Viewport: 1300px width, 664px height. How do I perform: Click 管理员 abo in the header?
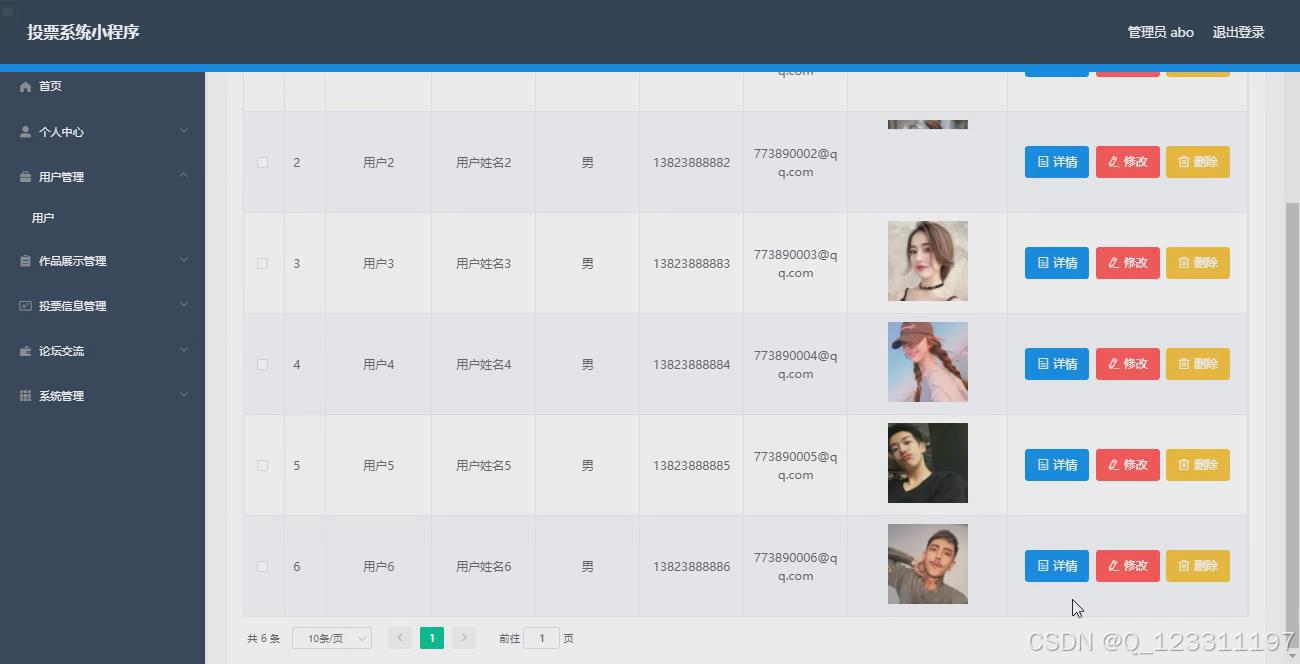(1161, 32)
